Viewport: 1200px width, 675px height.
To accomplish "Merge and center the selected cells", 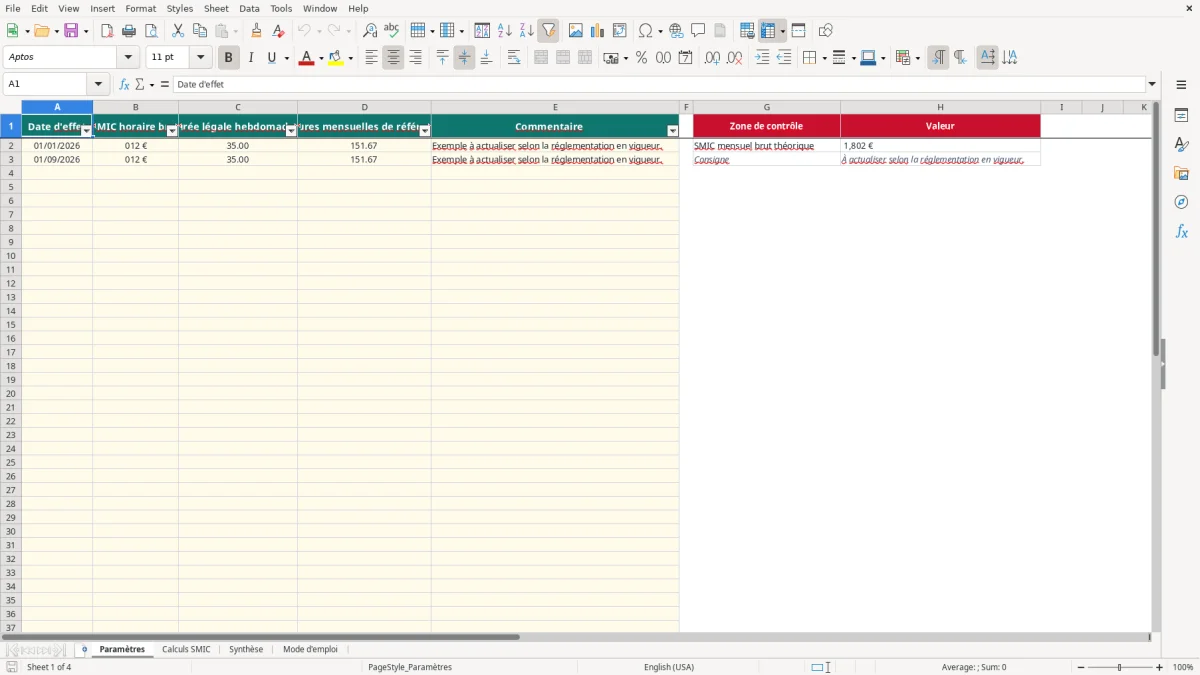I will tap(541, 58).
